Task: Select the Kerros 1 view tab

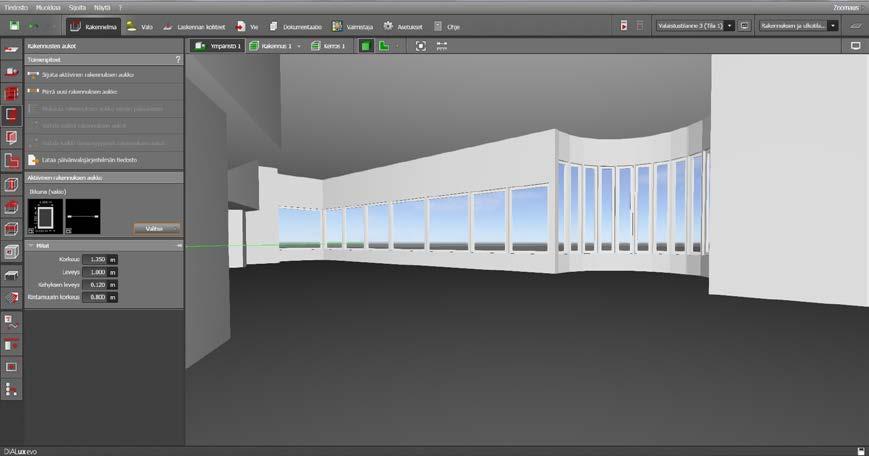Action: pos(329,46)
